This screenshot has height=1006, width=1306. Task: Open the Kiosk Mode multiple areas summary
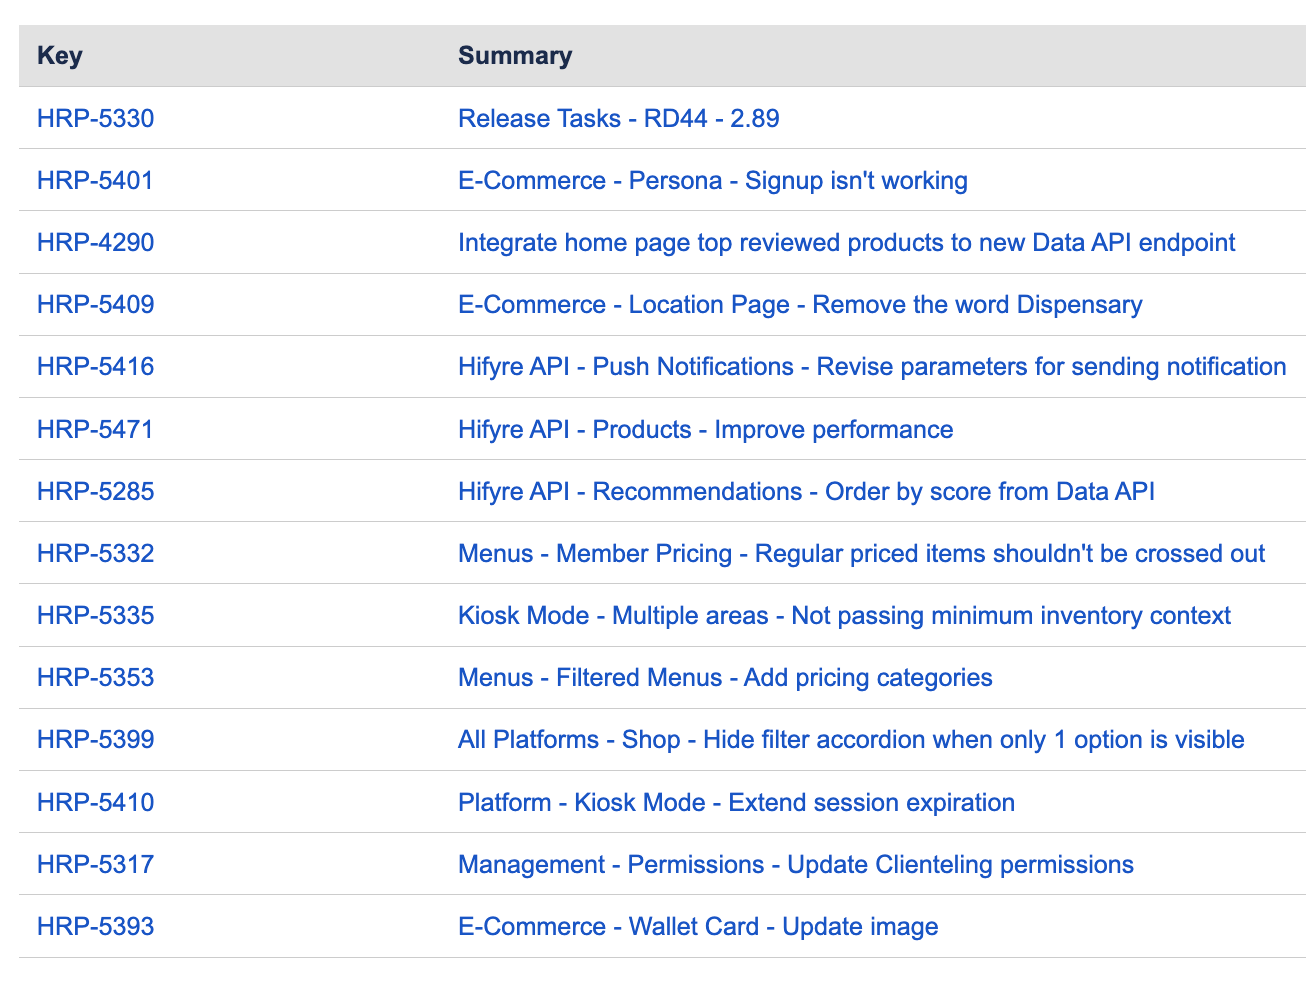point(844,616)
